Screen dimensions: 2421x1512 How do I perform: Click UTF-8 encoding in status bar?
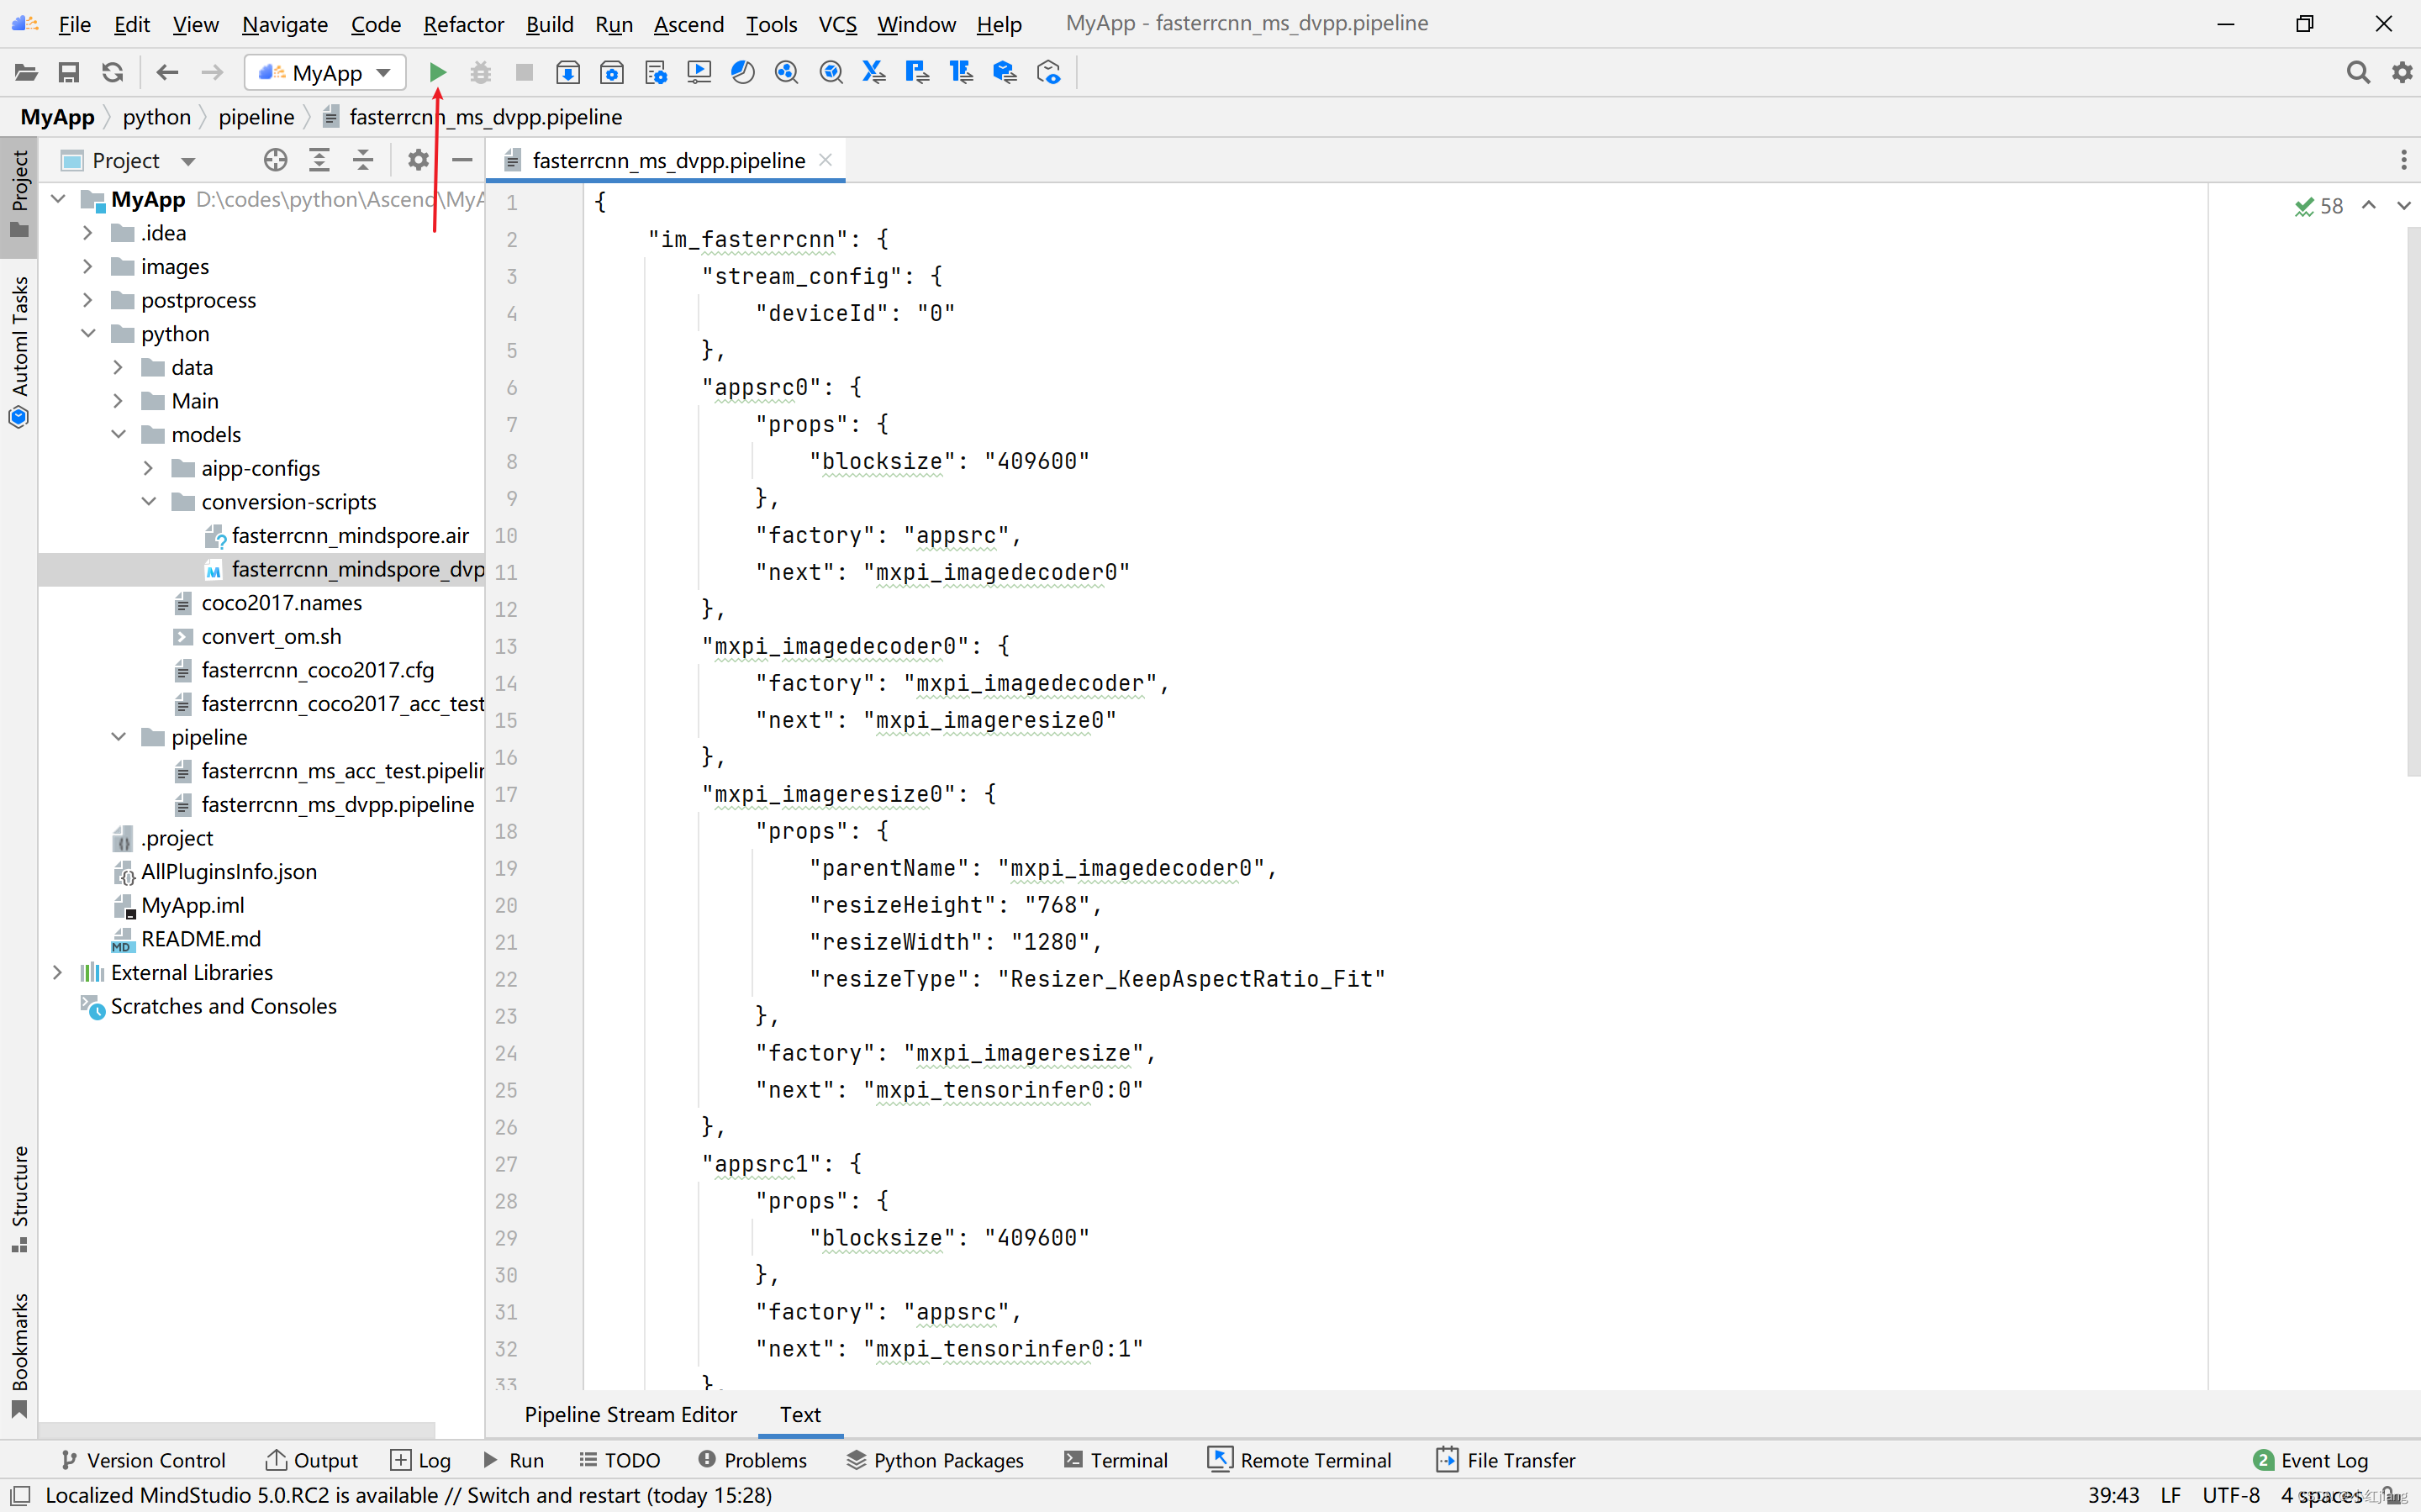[2230, 1495]
